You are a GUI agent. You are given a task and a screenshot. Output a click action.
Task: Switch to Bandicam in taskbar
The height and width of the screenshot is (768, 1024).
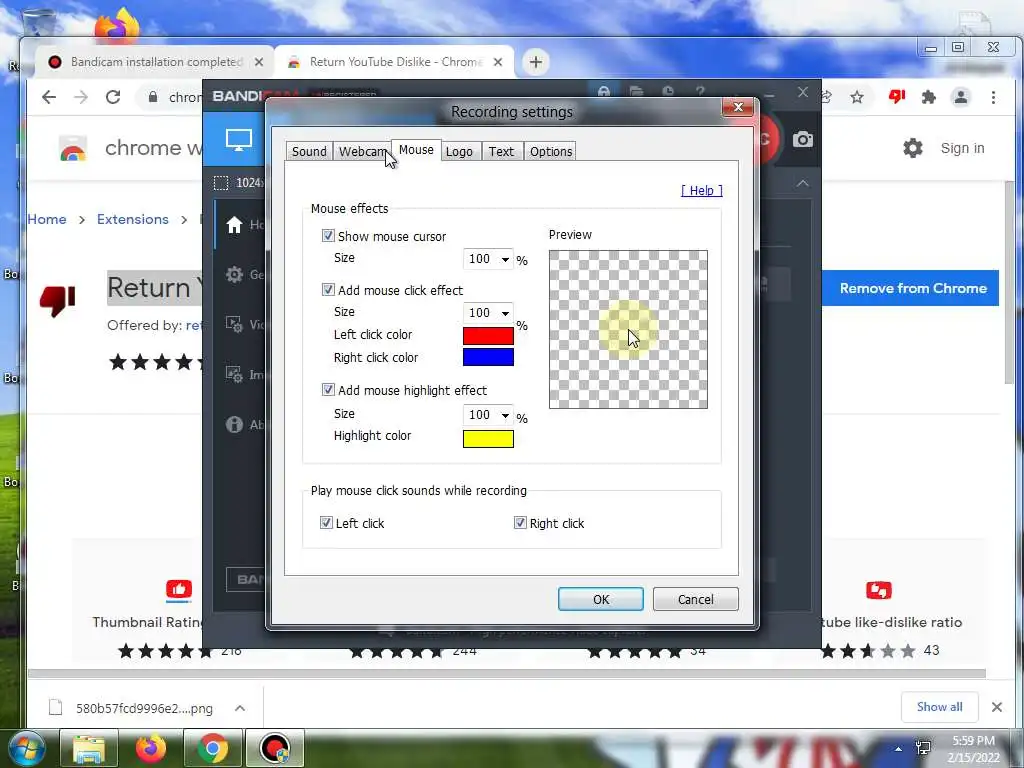pyautogui.click(x=275, y=748)
